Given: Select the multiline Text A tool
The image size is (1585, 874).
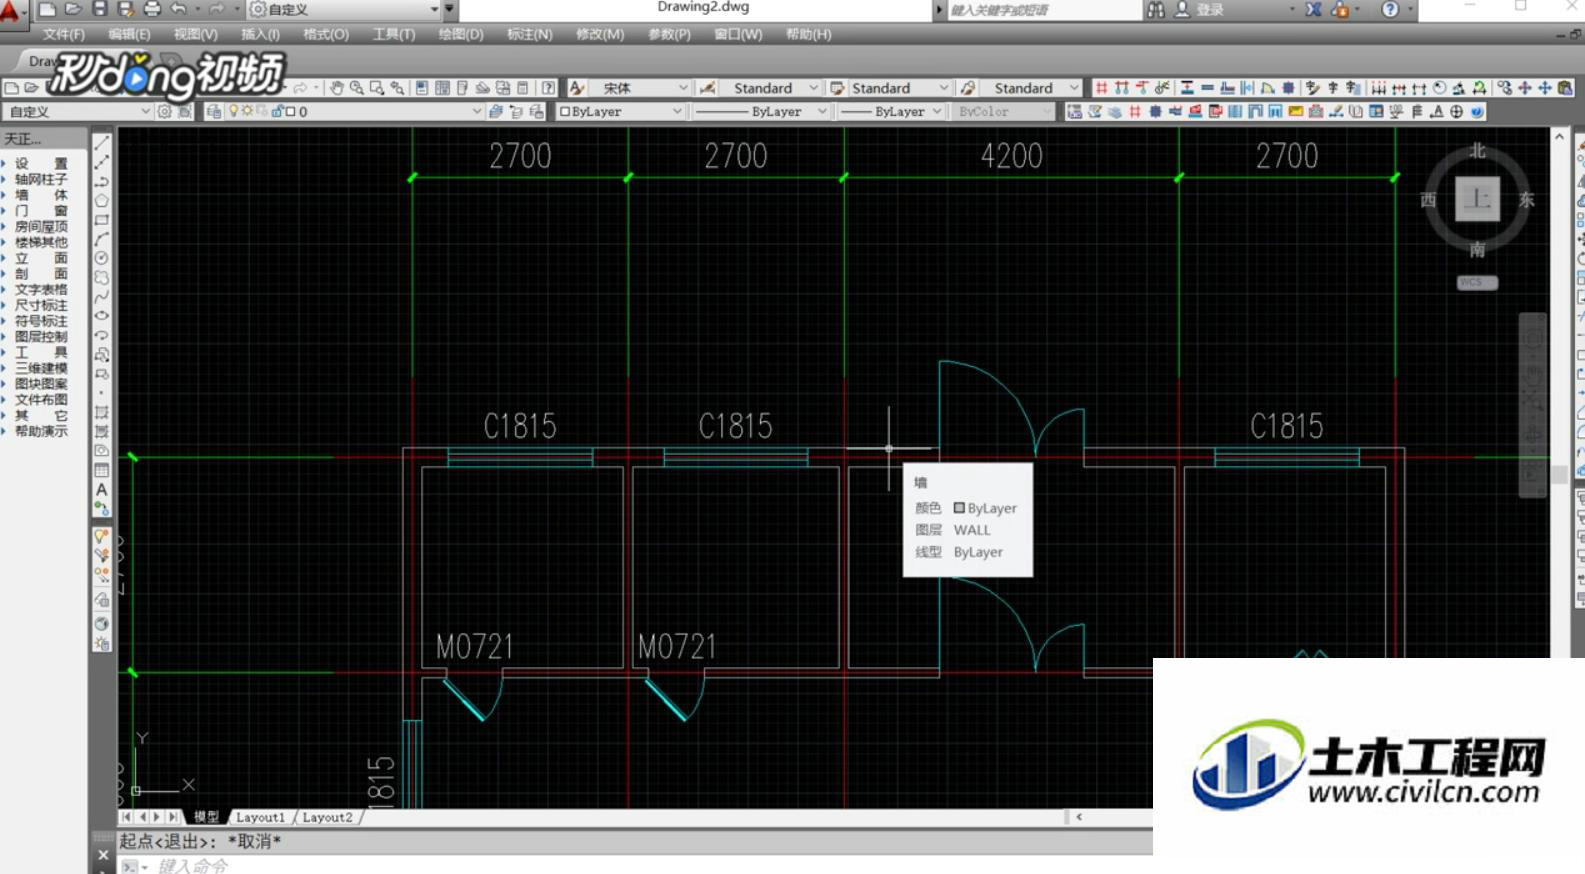Looking at the screenshot, I should [102, 489].
